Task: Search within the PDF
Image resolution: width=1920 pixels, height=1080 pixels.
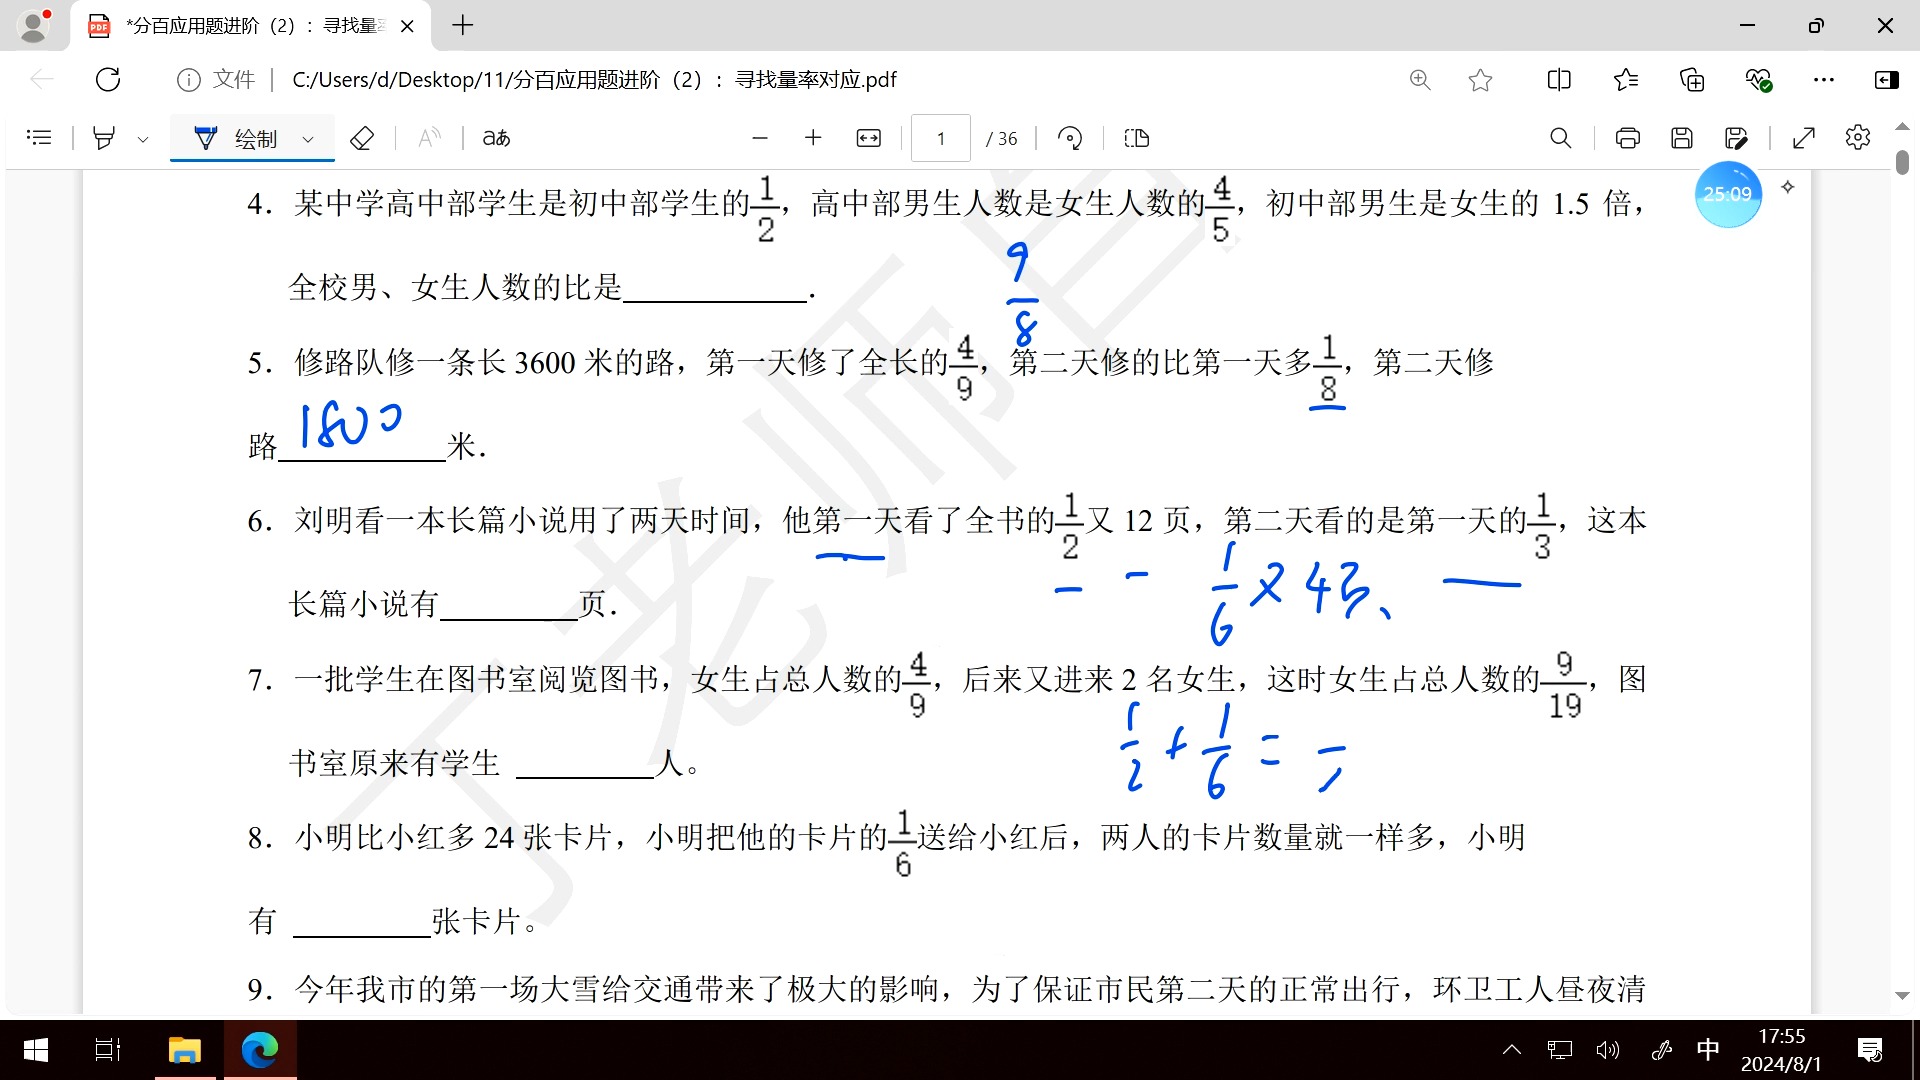Action: coord(1560,138)
